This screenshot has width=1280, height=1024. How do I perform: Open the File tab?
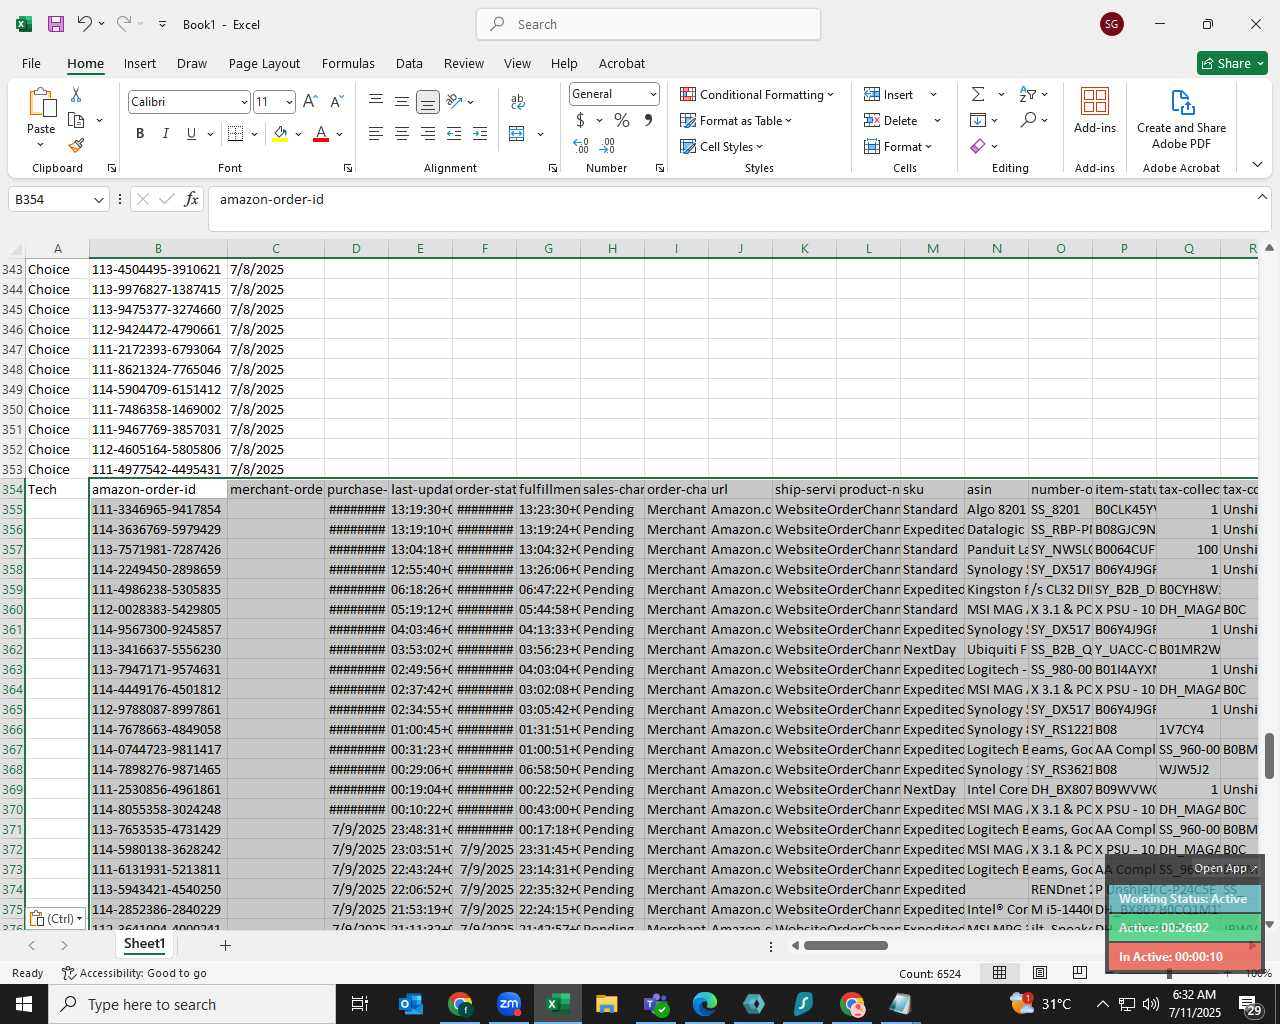coord(31,63)
